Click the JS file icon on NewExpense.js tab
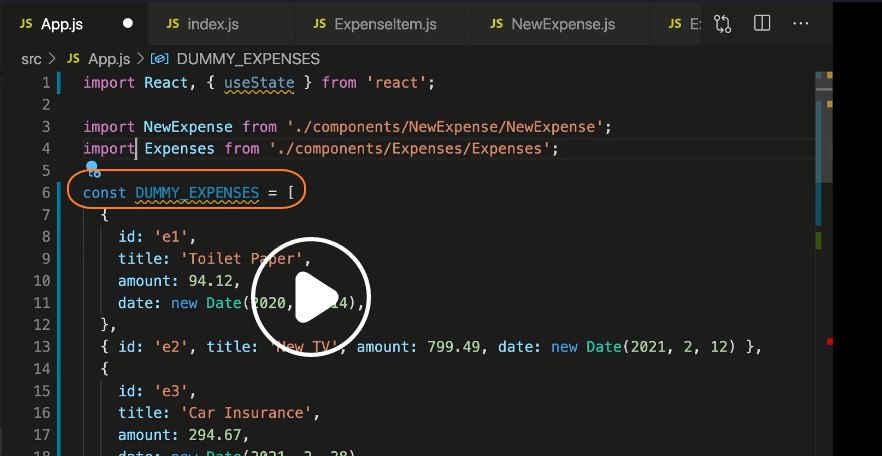The width and height of the screenshot is (882, 456). coord(497,24)
